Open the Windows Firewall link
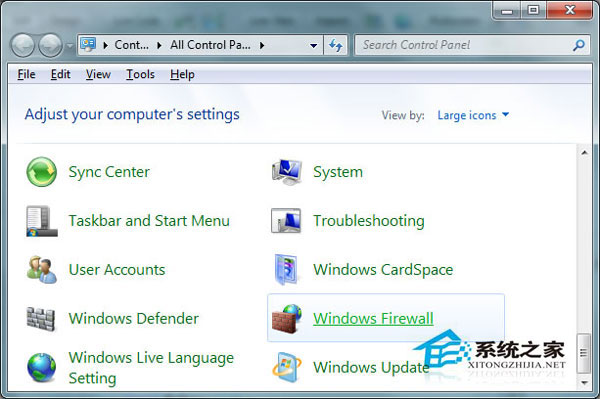Viewport: 600px width, 399px height. click(x=373, y=318)
